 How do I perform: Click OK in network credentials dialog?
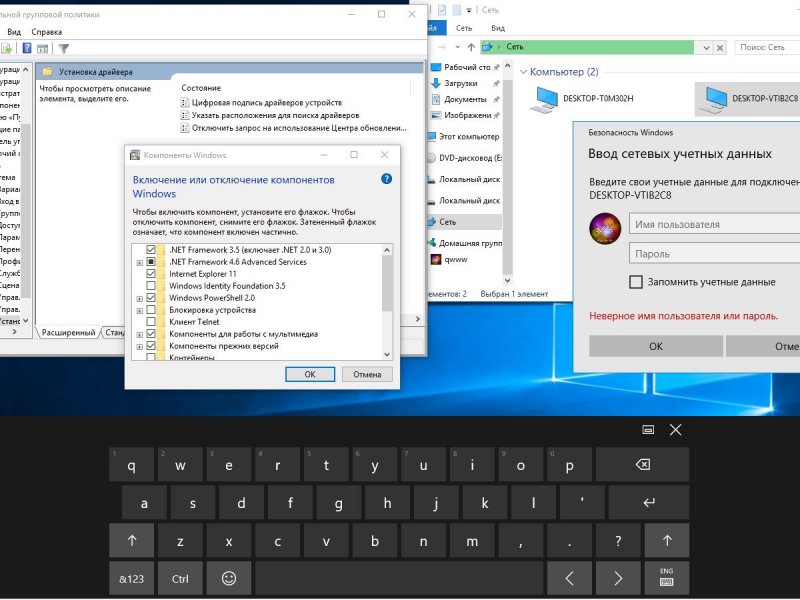pos(656,346)
